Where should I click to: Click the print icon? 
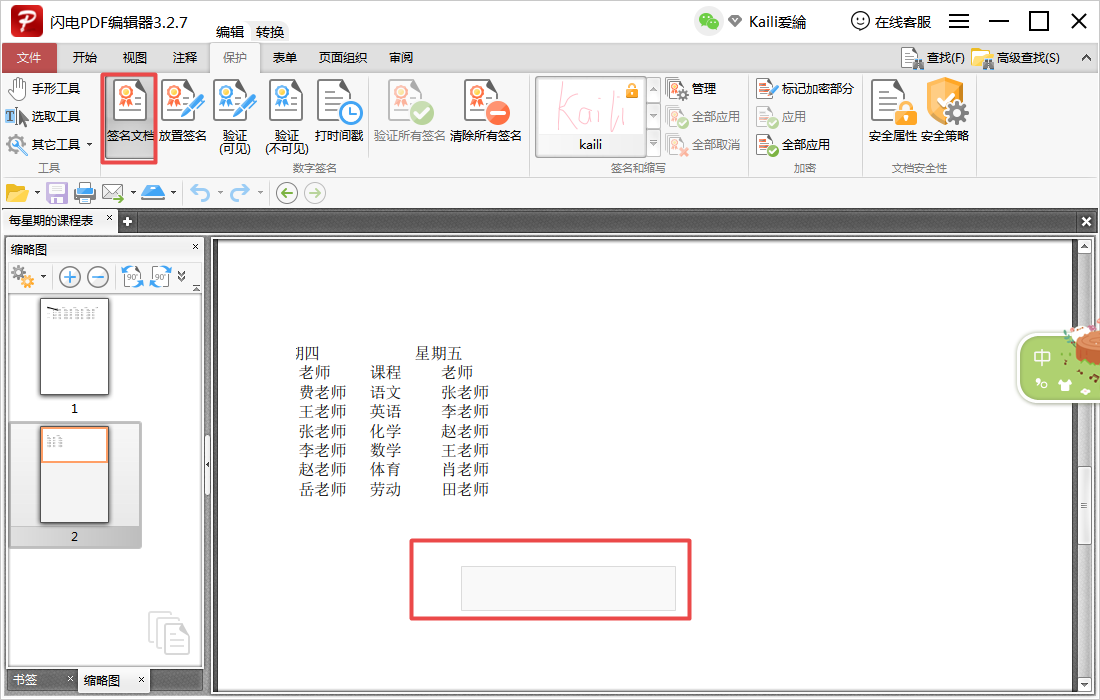coord(85,193)
